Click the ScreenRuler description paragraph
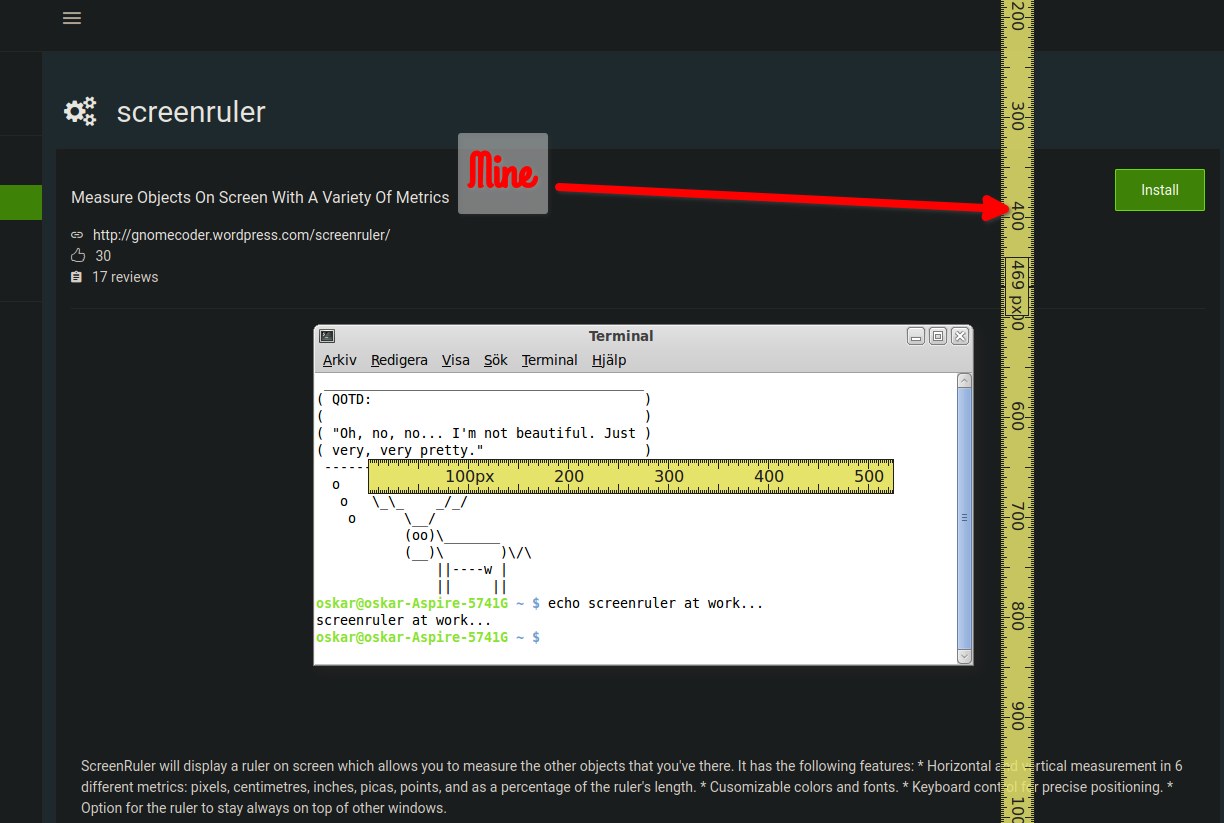Screen dimensions: 1224x823 click(632, 787)
